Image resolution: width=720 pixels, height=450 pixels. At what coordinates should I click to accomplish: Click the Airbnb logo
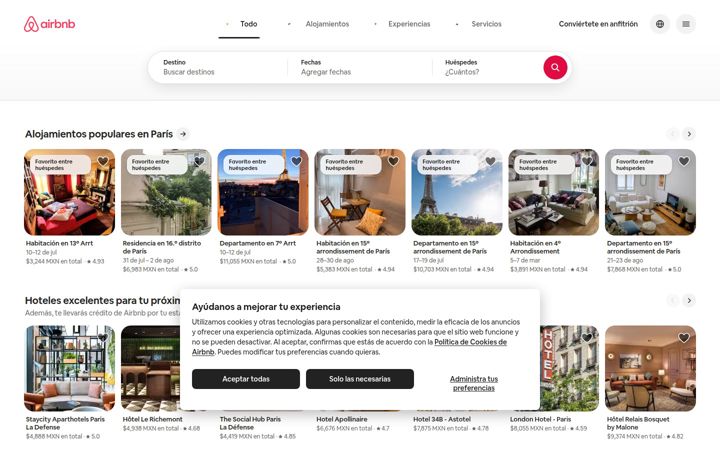click(50, 24)
